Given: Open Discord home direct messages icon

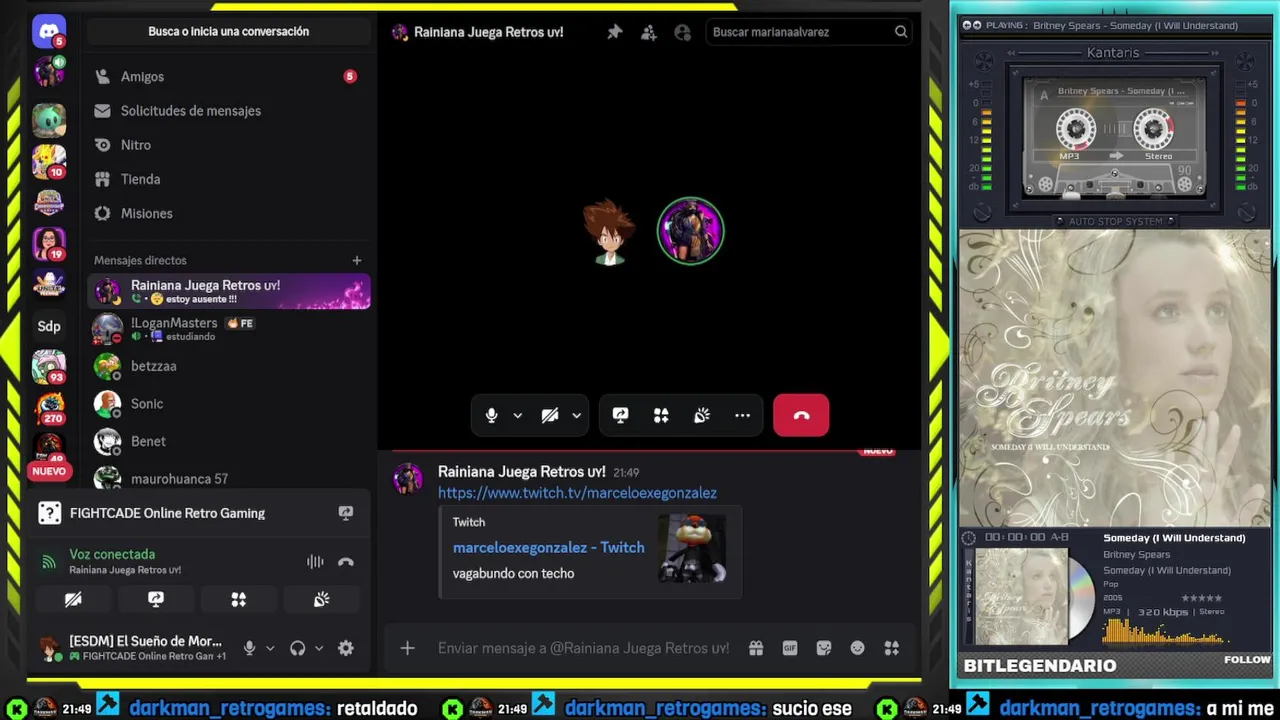Looking at the screenshot, I should click(48, 31).
